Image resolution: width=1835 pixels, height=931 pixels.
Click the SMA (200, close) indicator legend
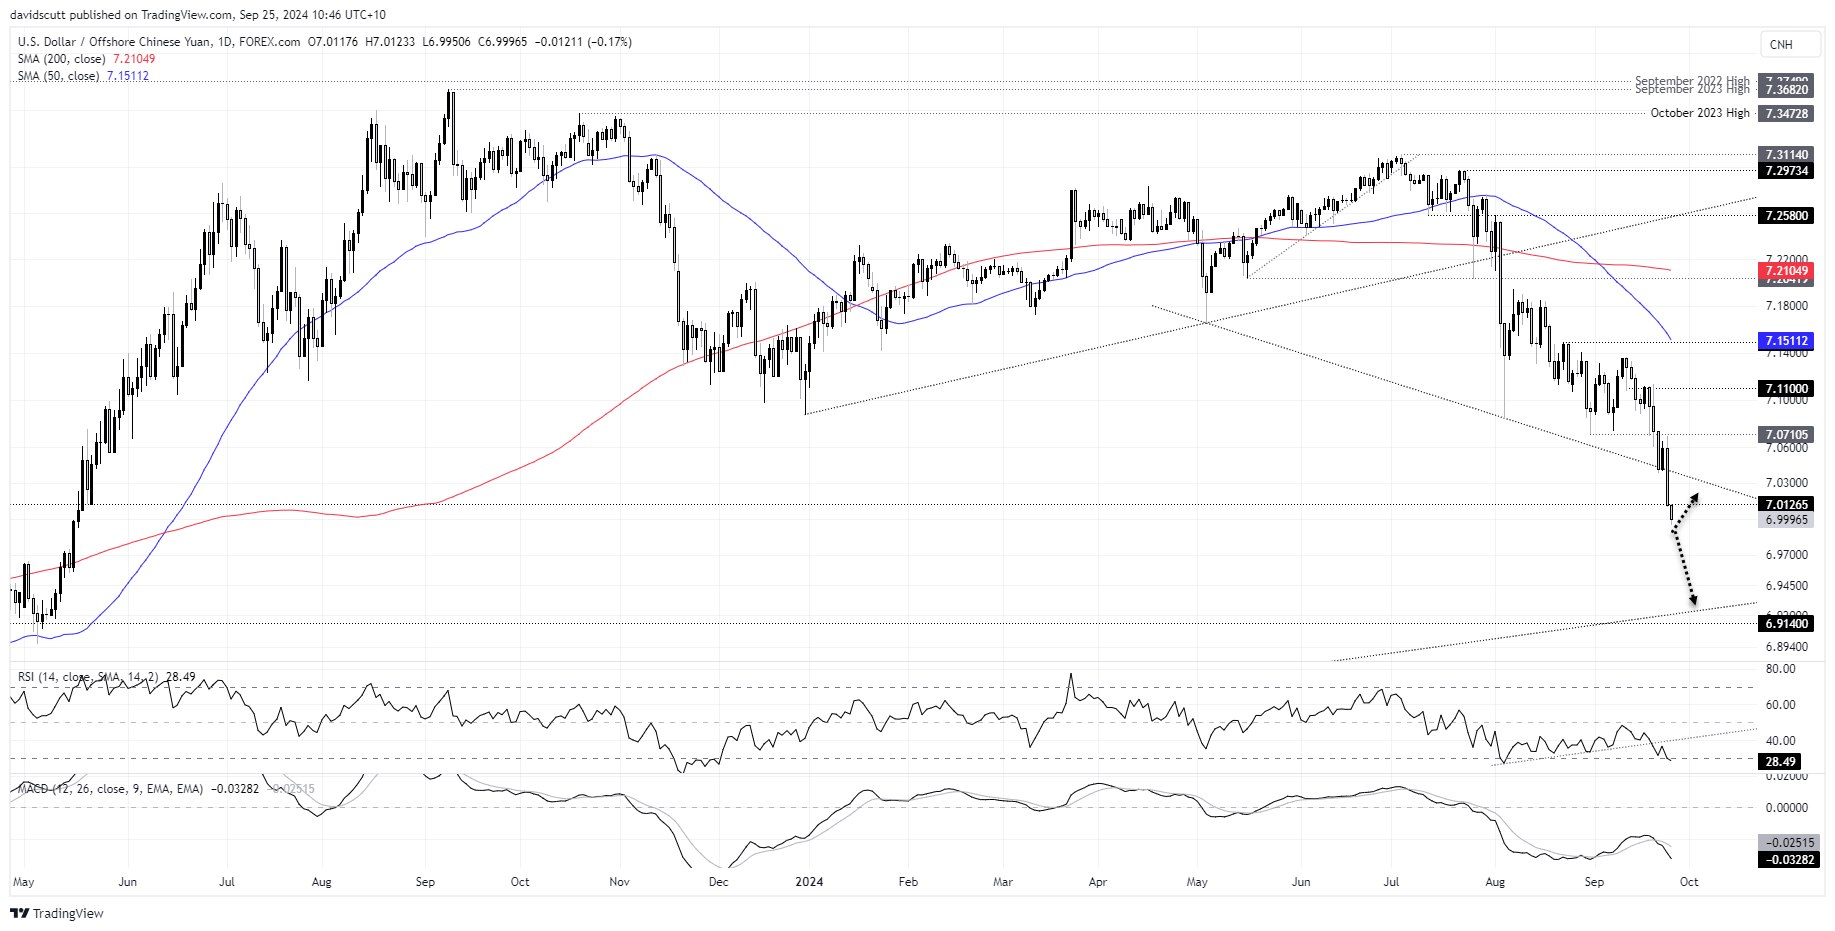[x=86, y=59]
